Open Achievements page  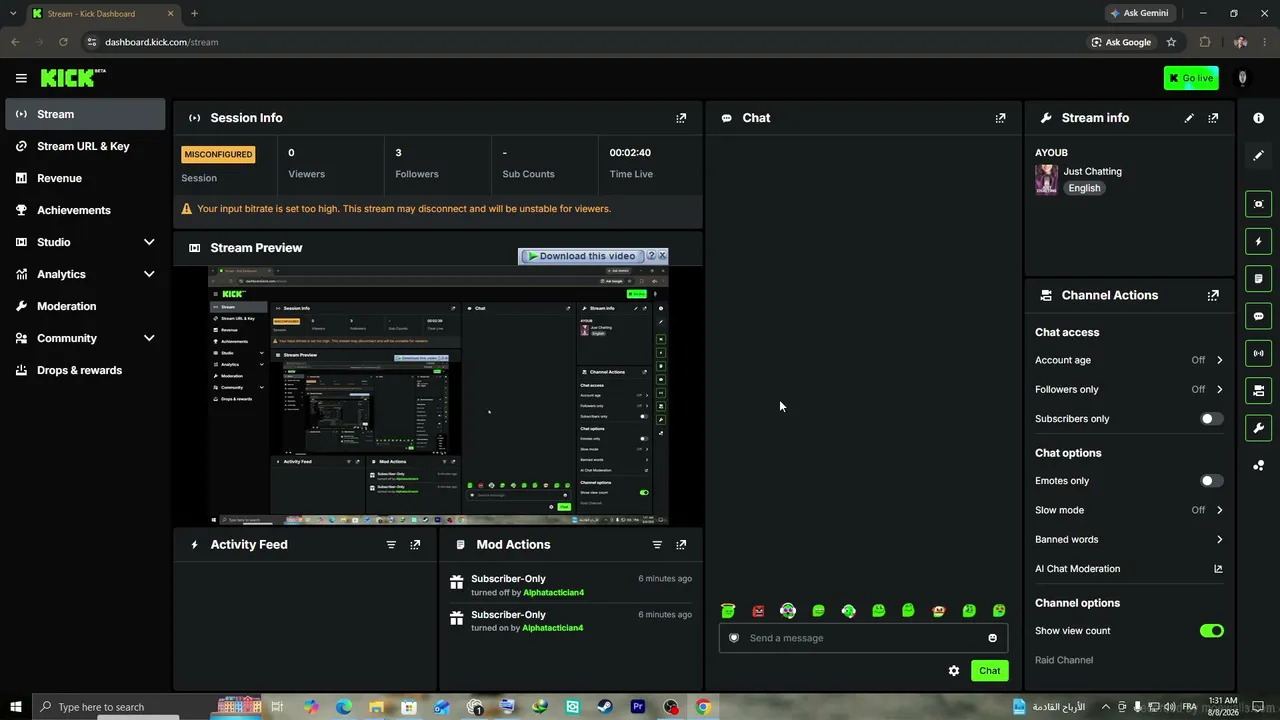[85, 210]
